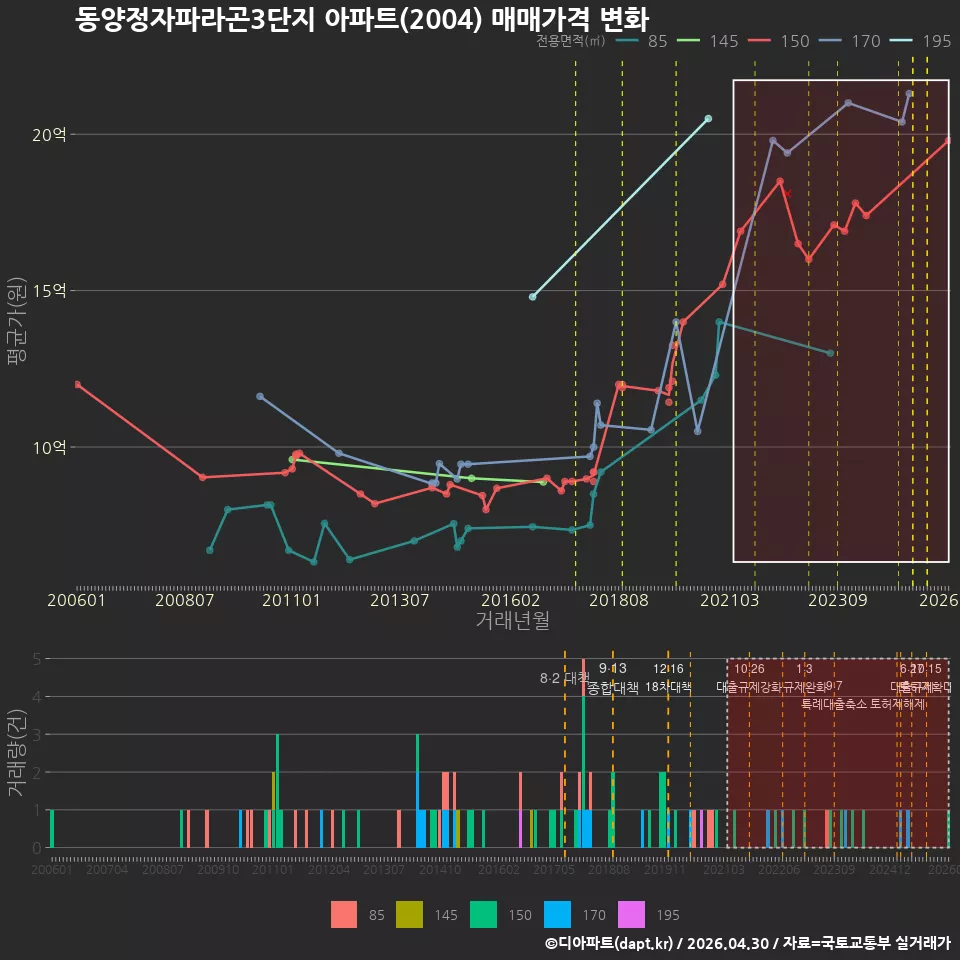Screen dimensions: 960x960
Task: Click the price chart x-axis label 201307
Action: 399,600
